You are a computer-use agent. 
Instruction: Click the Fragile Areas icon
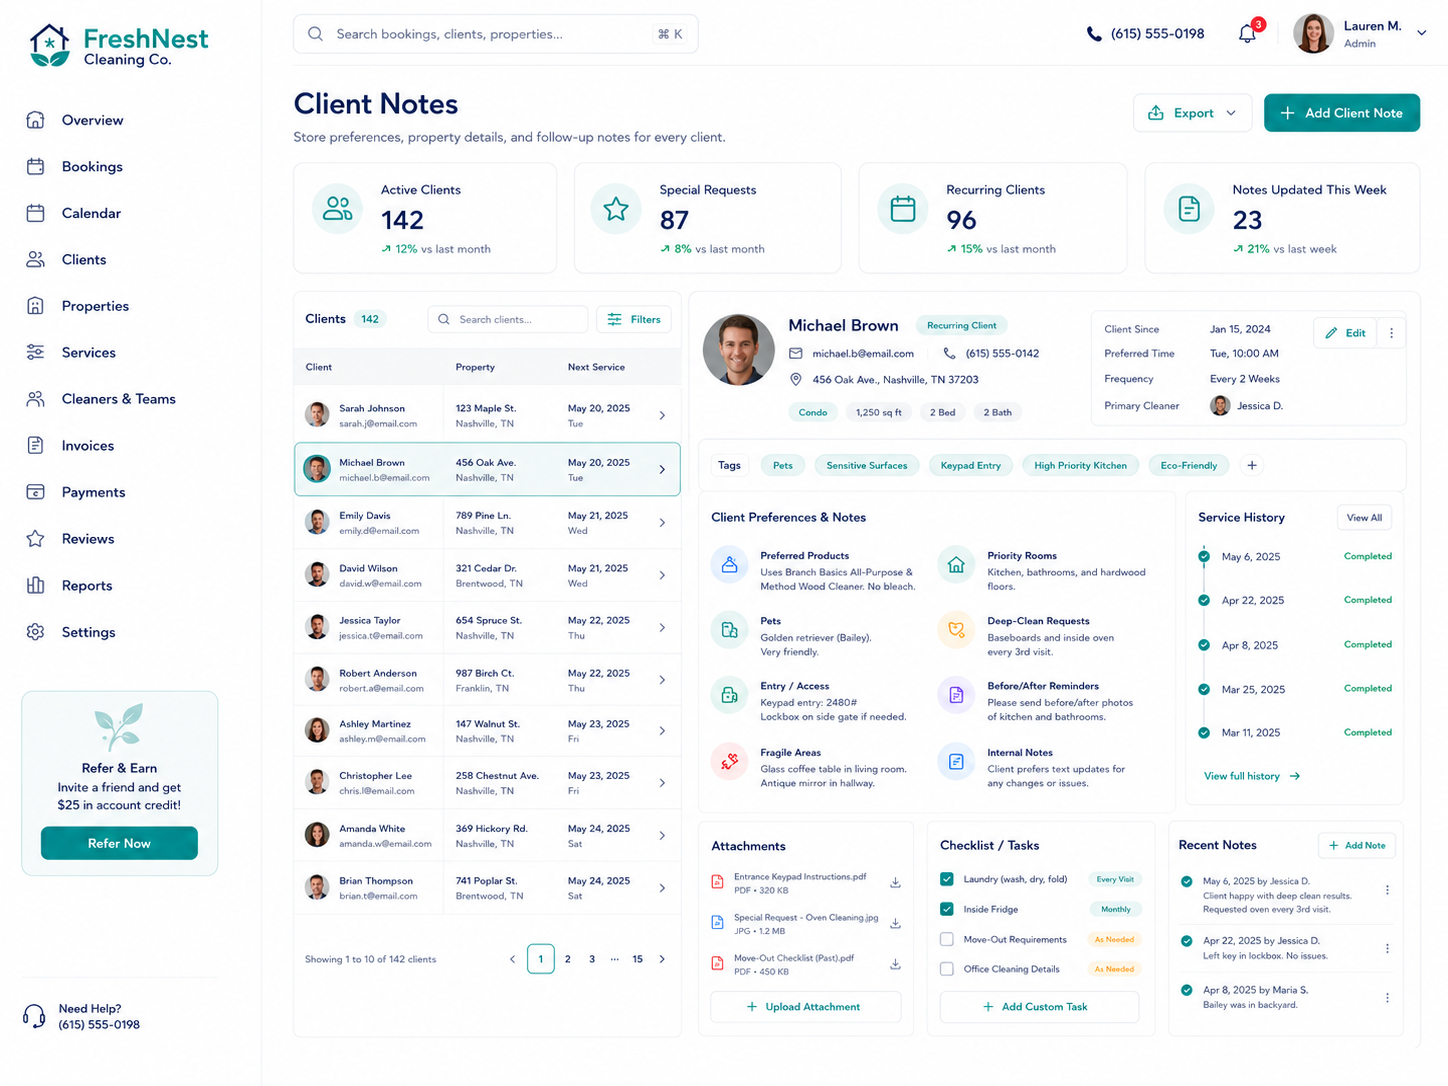pyautogui.click(x=730, y=761)
